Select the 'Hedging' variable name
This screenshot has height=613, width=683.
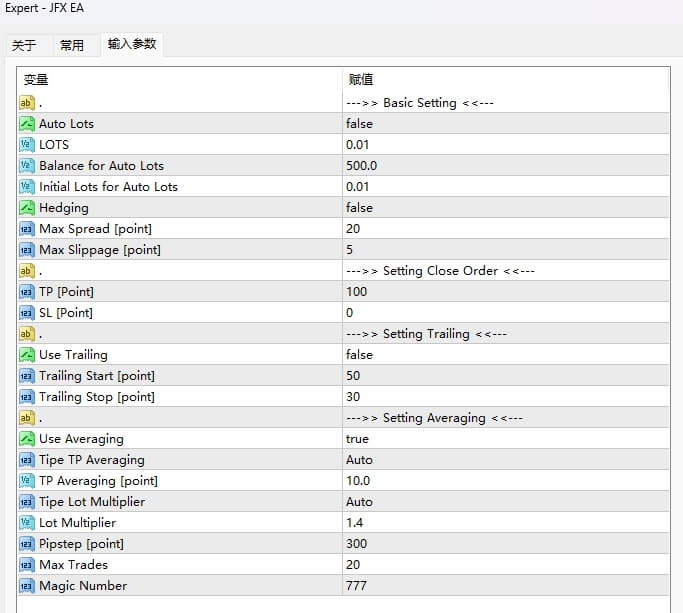64,208
